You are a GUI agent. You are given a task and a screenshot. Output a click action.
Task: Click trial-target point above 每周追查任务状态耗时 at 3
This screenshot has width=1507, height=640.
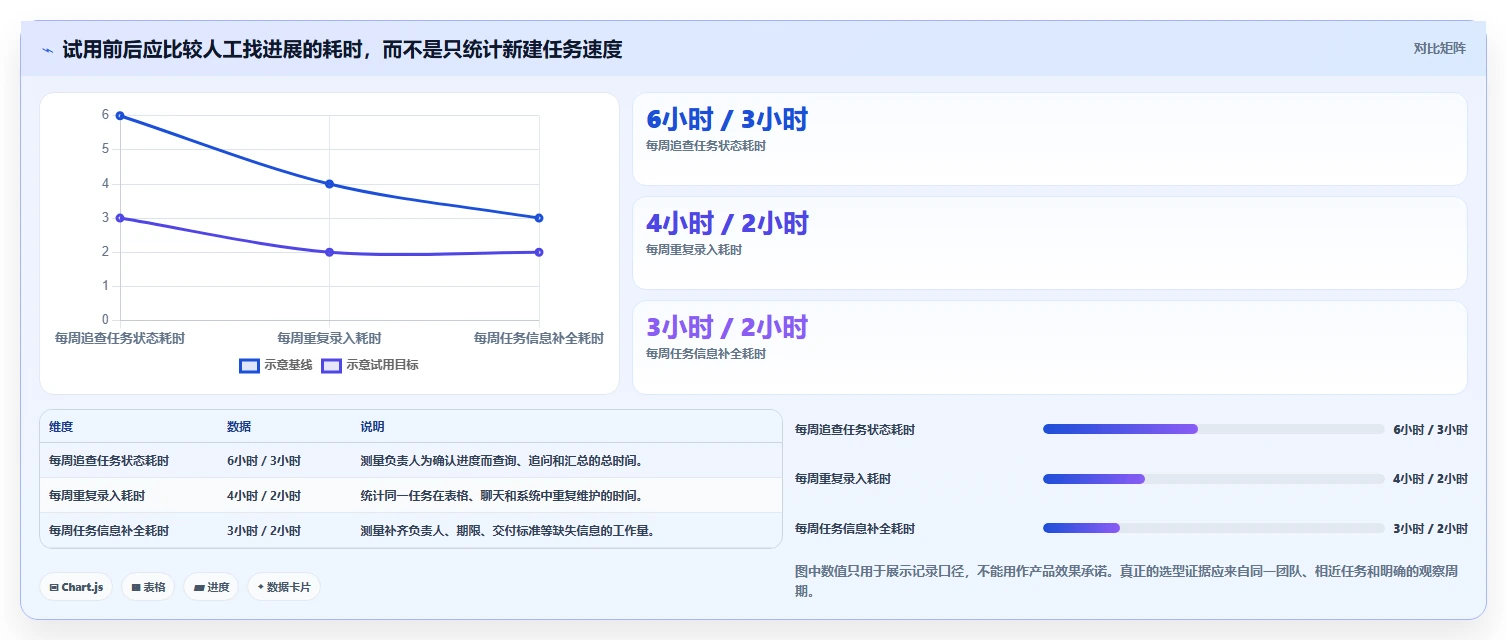(x=120, y=218)
